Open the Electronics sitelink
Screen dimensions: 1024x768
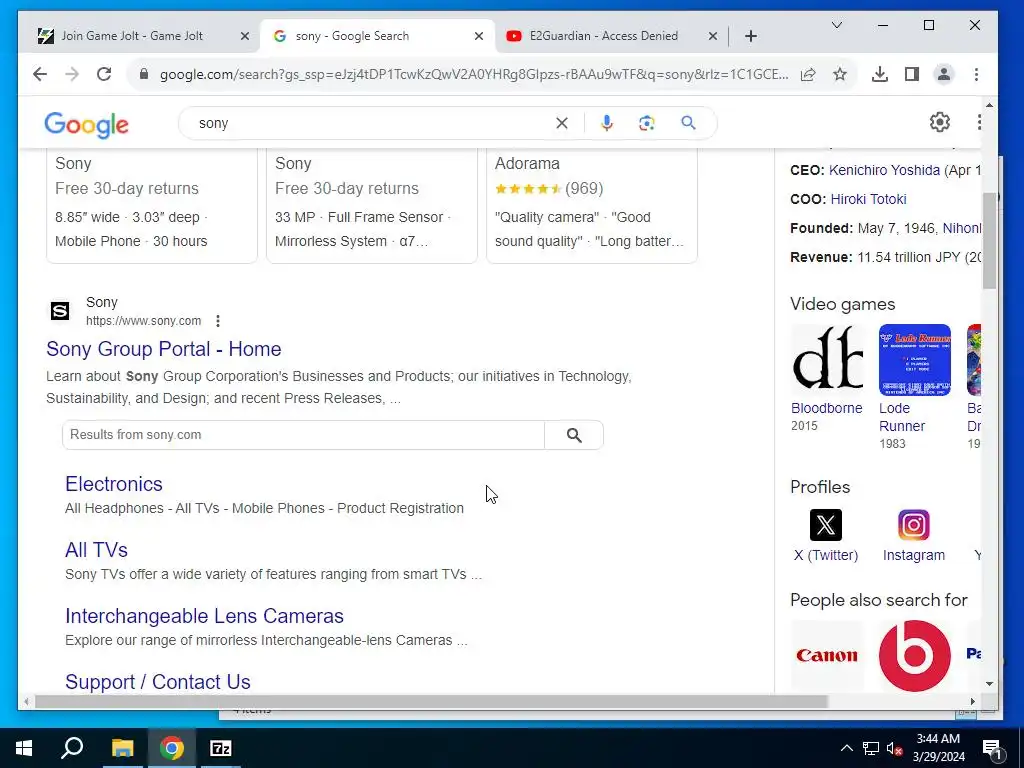pyautogui.click(x=114, y=484)
